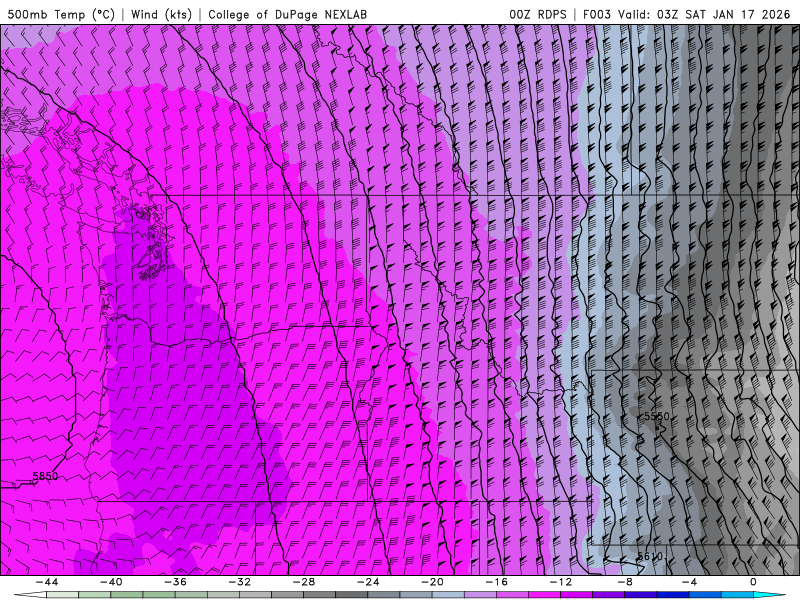800x600 pixels.
Task: Click the -40 colorbar tick label
Action: point(111,582)
